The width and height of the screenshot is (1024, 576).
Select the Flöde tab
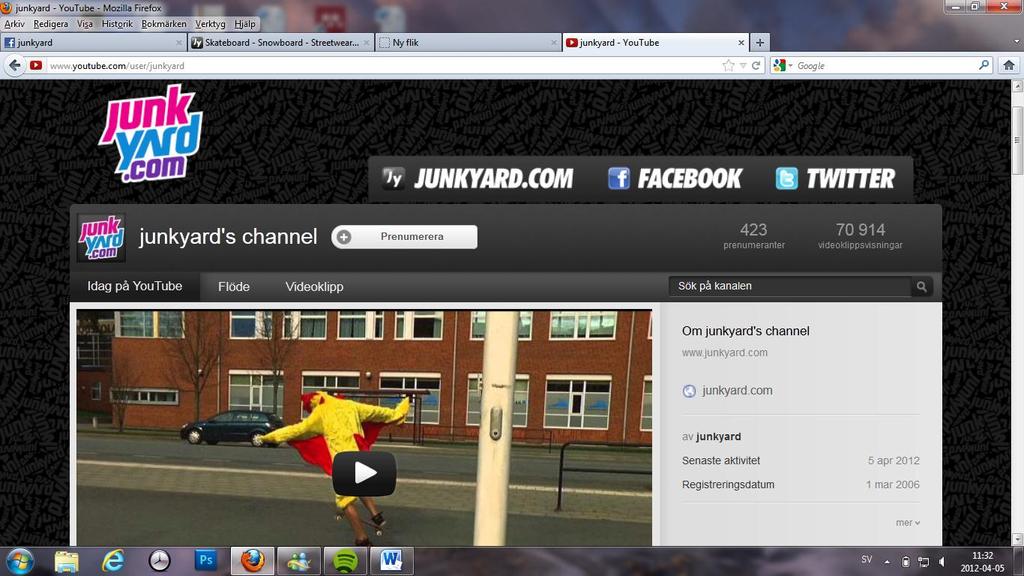234,287
